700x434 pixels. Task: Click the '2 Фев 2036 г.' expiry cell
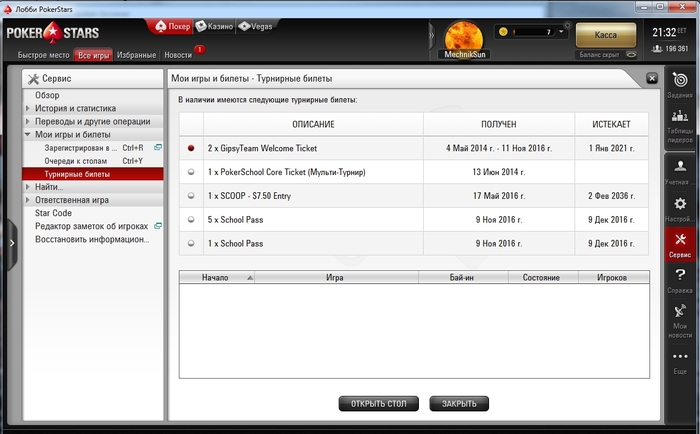coord(611,196)
